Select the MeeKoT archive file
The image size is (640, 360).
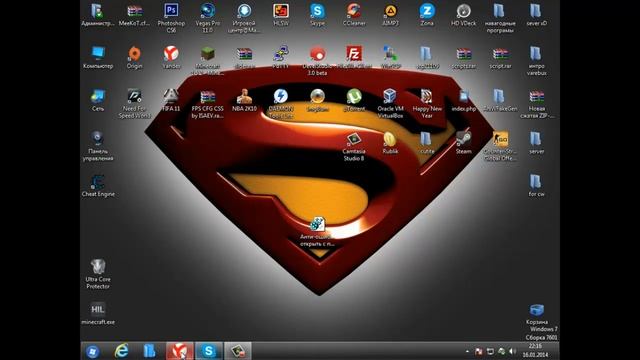click(134, 11)
